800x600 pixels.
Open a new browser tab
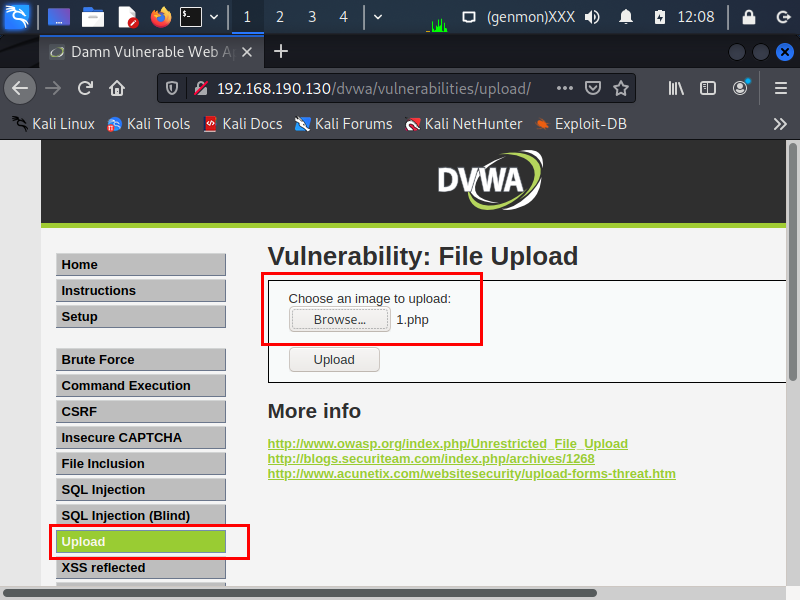281,52
